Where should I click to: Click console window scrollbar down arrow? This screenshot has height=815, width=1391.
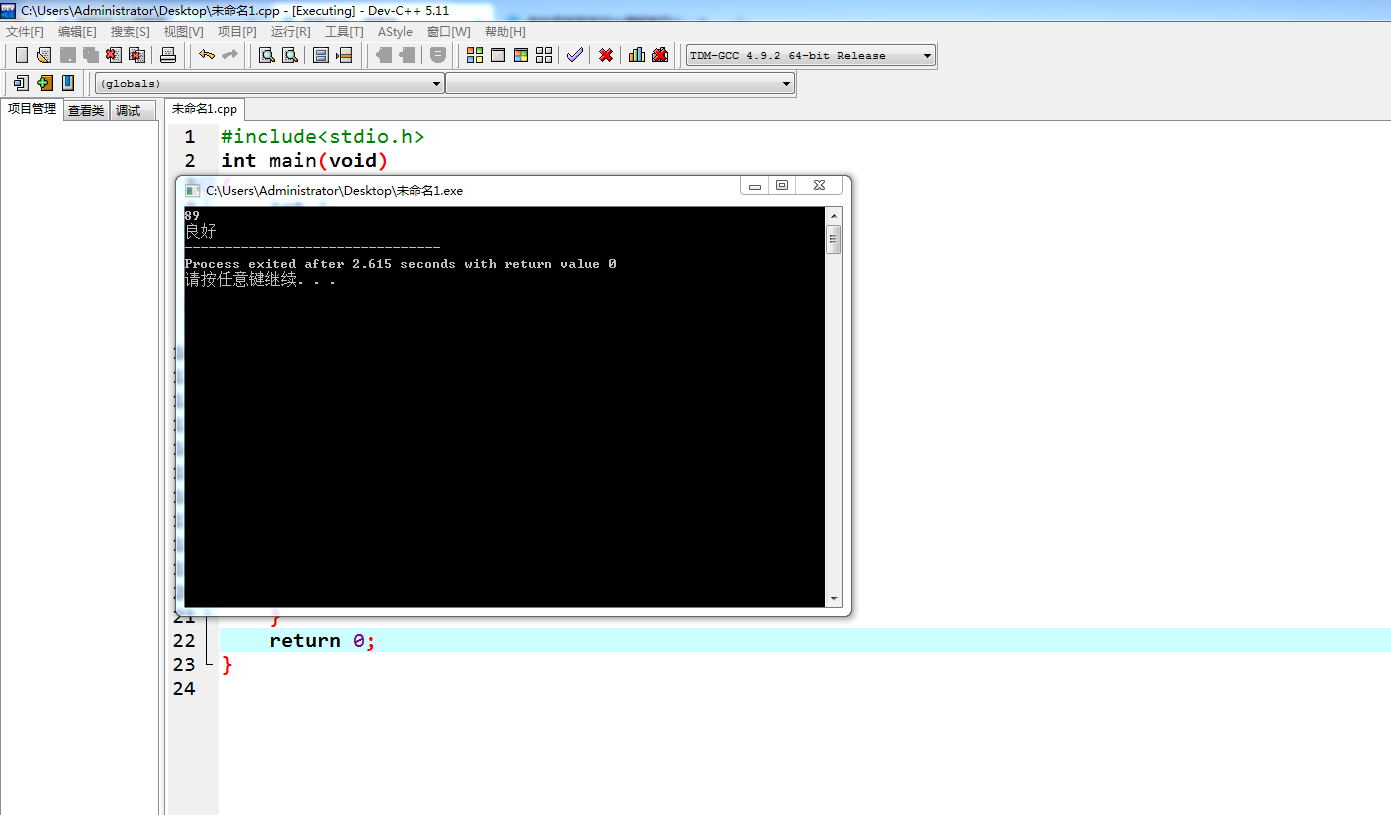(x=834, y=599)
